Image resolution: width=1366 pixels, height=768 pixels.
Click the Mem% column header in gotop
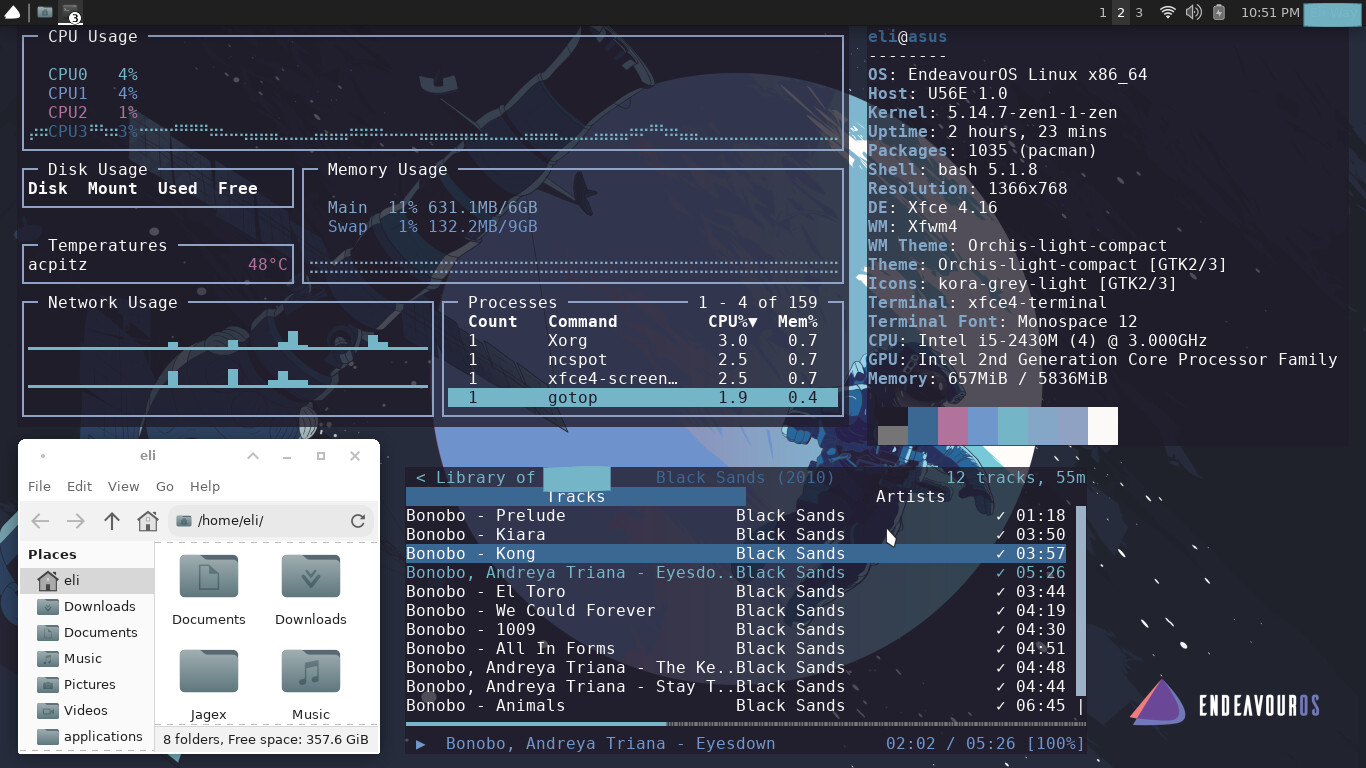pyautogui.click(x=798, y=322)
